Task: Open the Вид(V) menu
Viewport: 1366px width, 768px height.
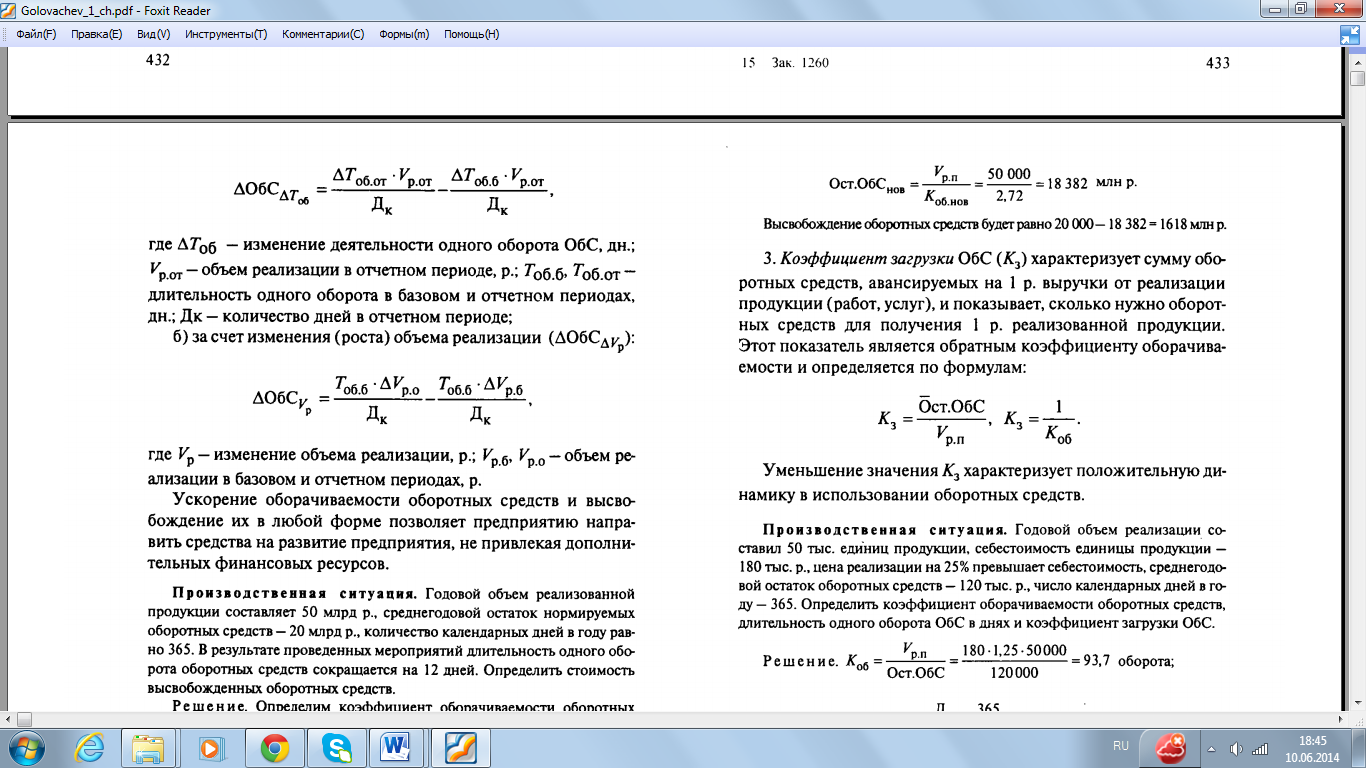Action: 154,34
